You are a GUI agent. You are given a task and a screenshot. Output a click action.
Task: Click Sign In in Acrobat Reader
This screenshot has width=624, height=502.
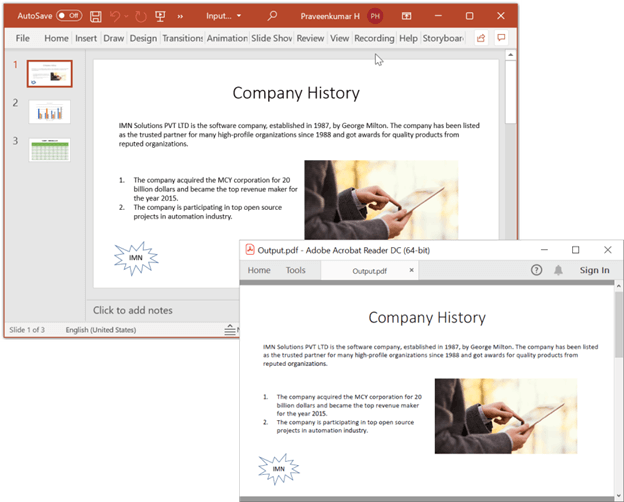coord(594,270)
